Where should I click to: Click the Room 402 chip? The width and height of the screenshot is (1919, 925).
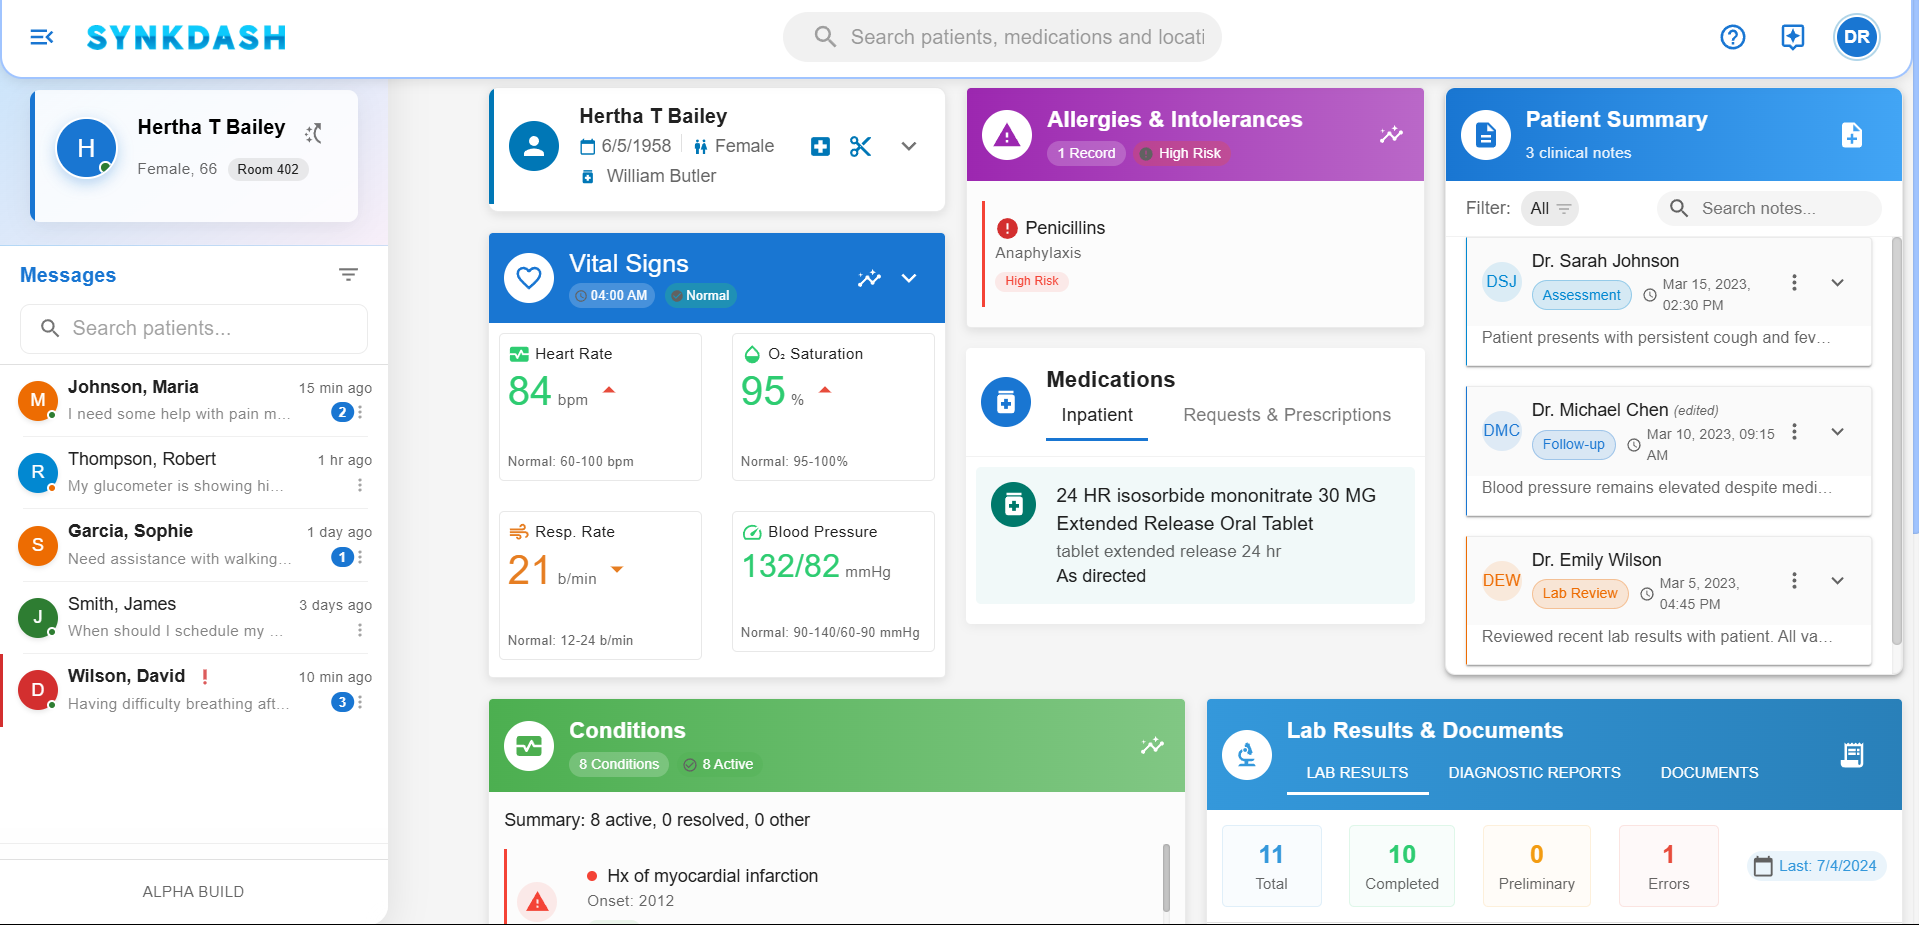268,169
